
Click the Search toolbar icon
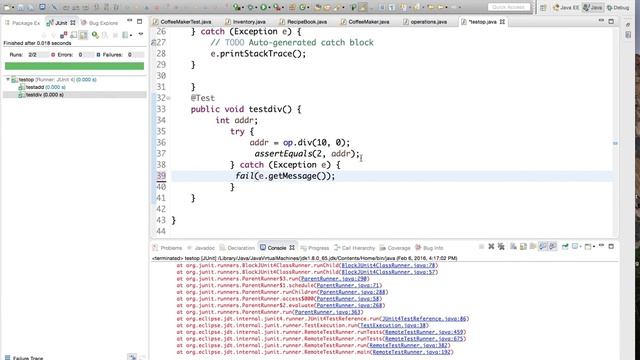point(337,7)
